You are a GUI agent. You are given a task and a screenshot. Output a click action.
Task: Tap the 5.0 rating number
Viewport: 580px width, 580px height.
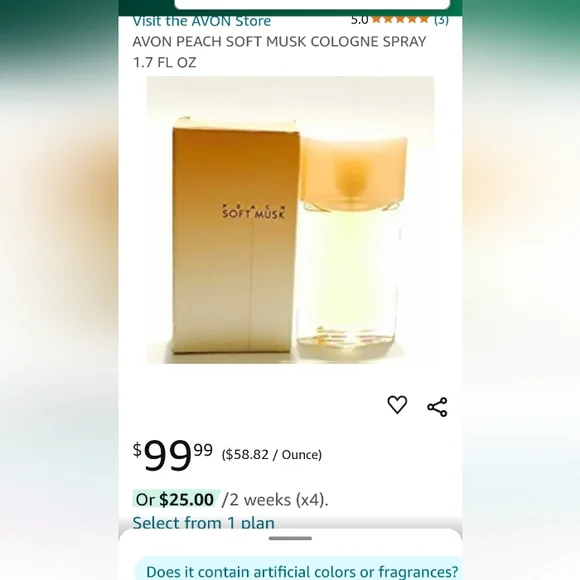tap(360, 20)
